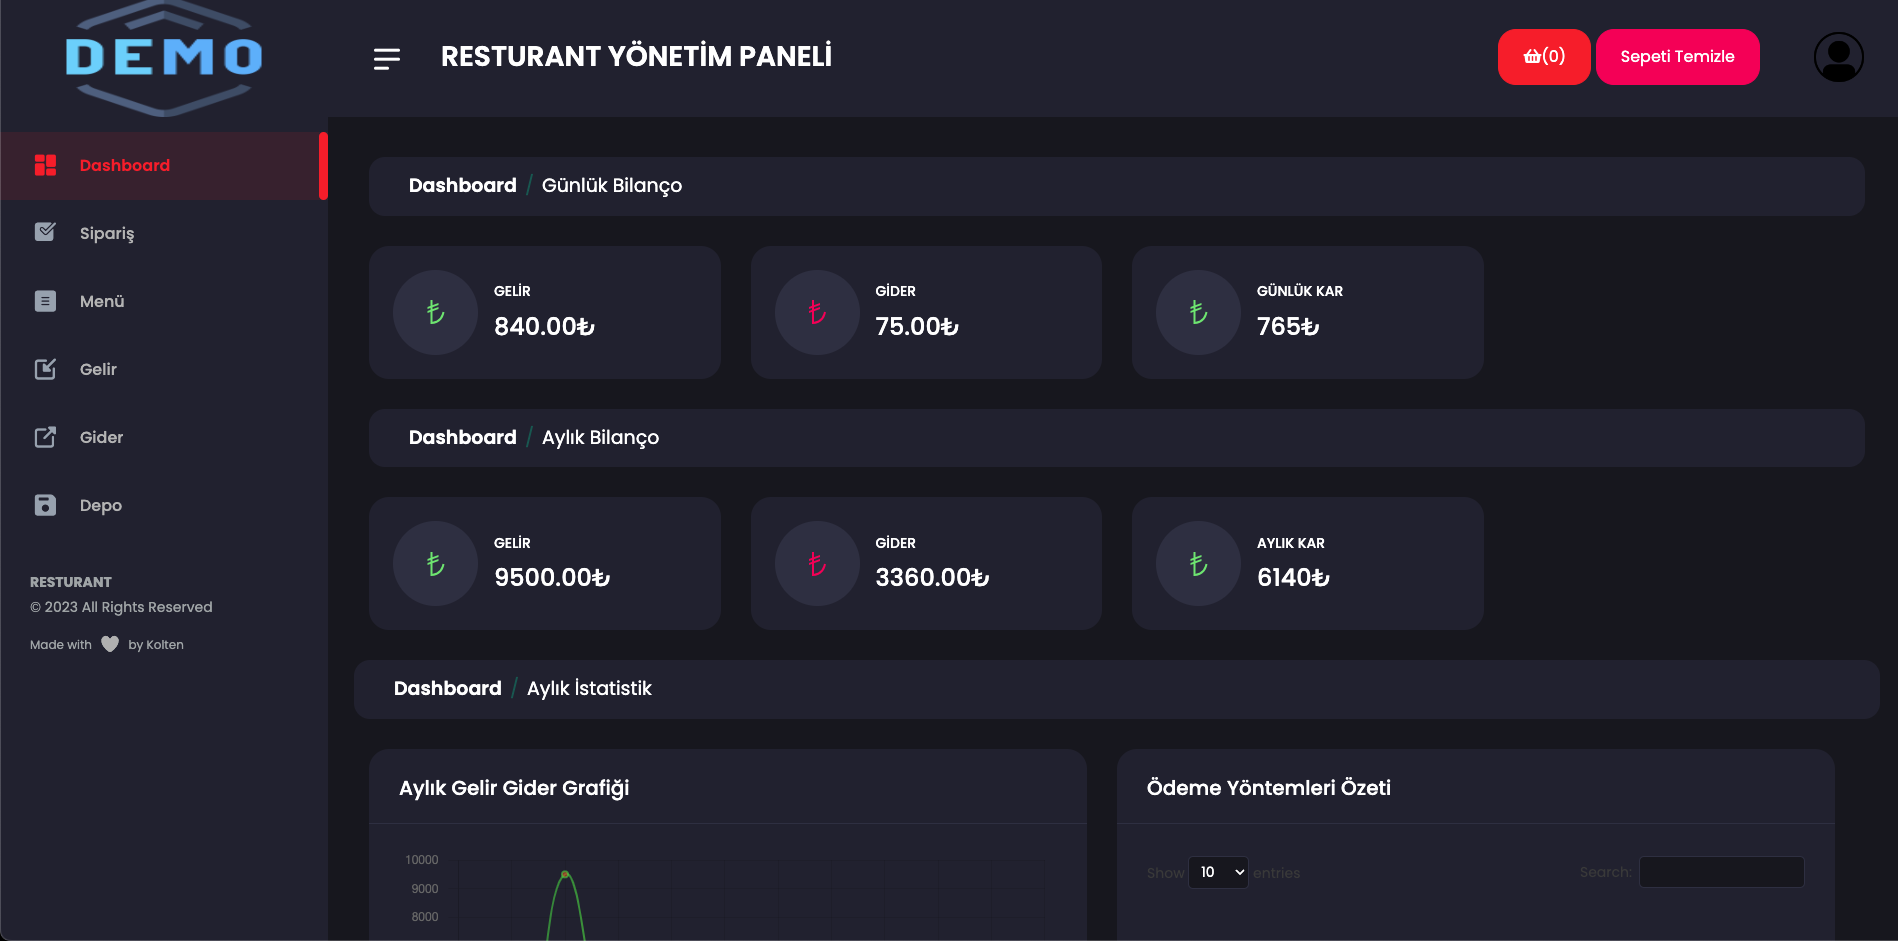
Task: Open the shopping basket (0) button
Action: (1544, 57)
